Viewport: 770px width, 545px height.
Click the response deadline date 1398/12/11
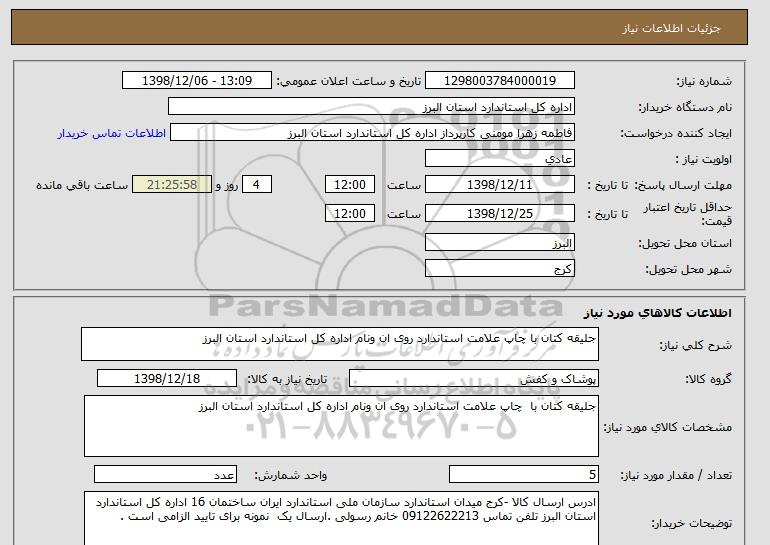pyautogui.click(x=499, y=185)
